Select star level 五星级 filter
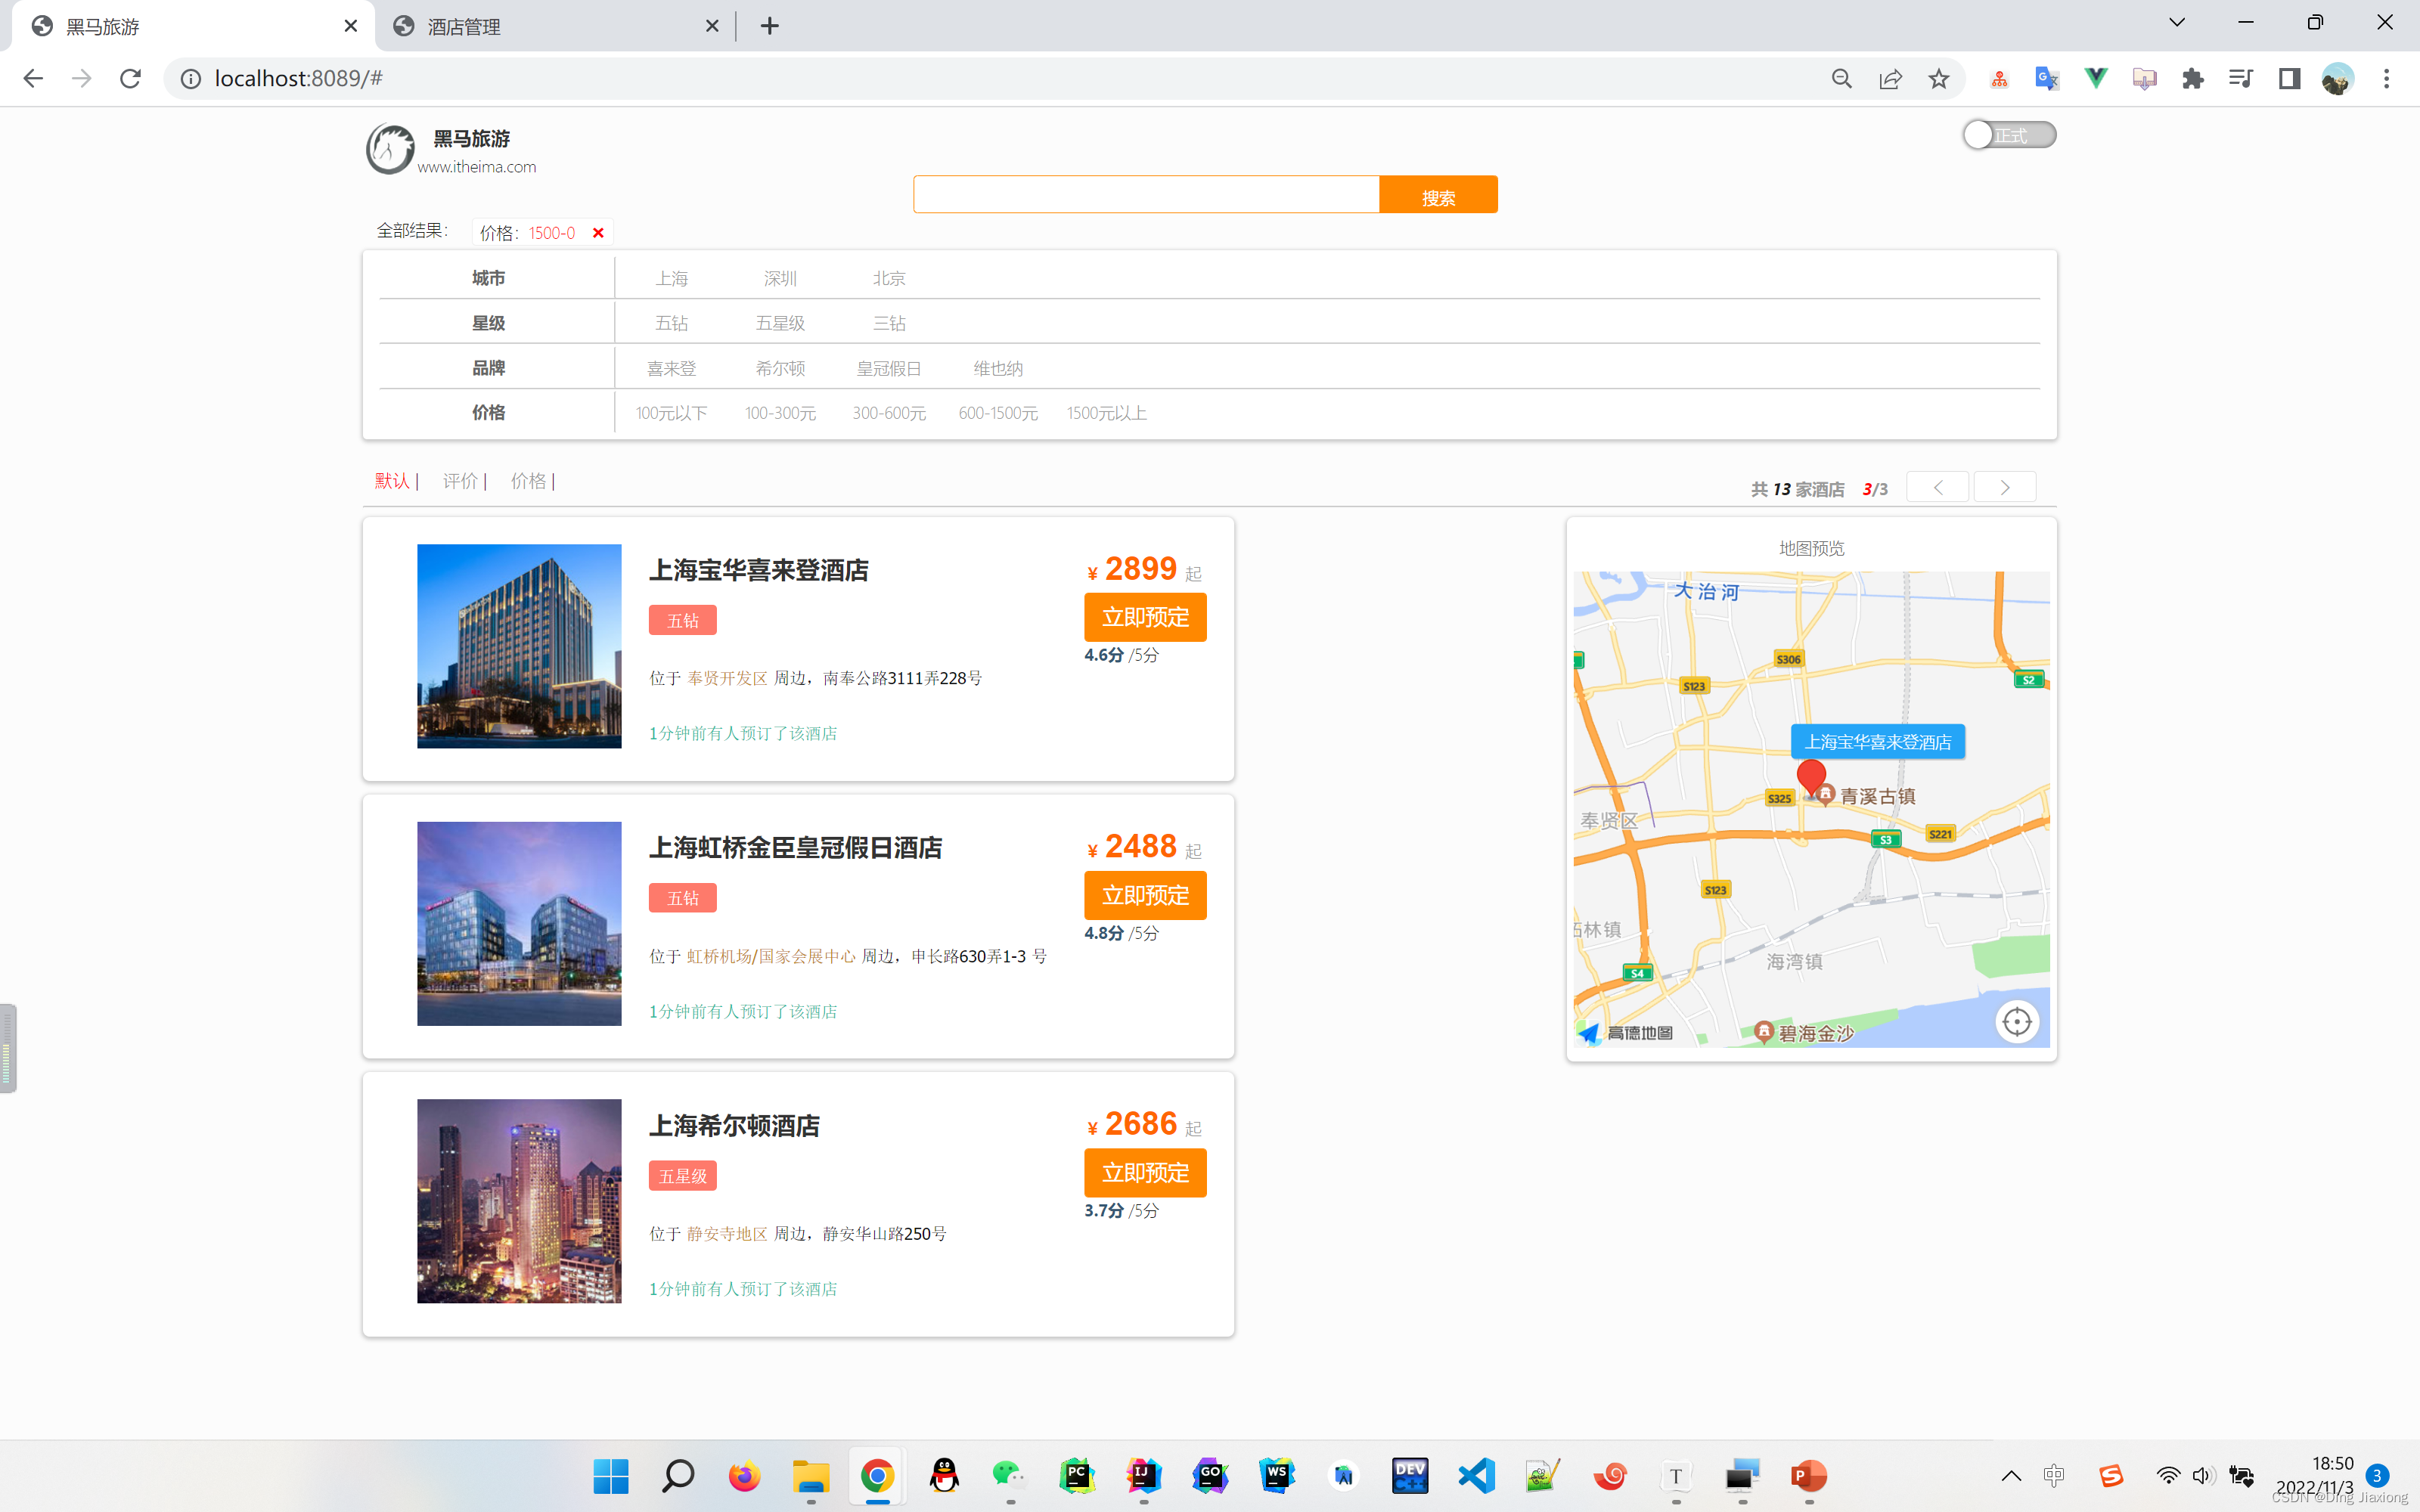This screenshot has width=2420, height=1512. pyautogui.click(x=780, y=324)
